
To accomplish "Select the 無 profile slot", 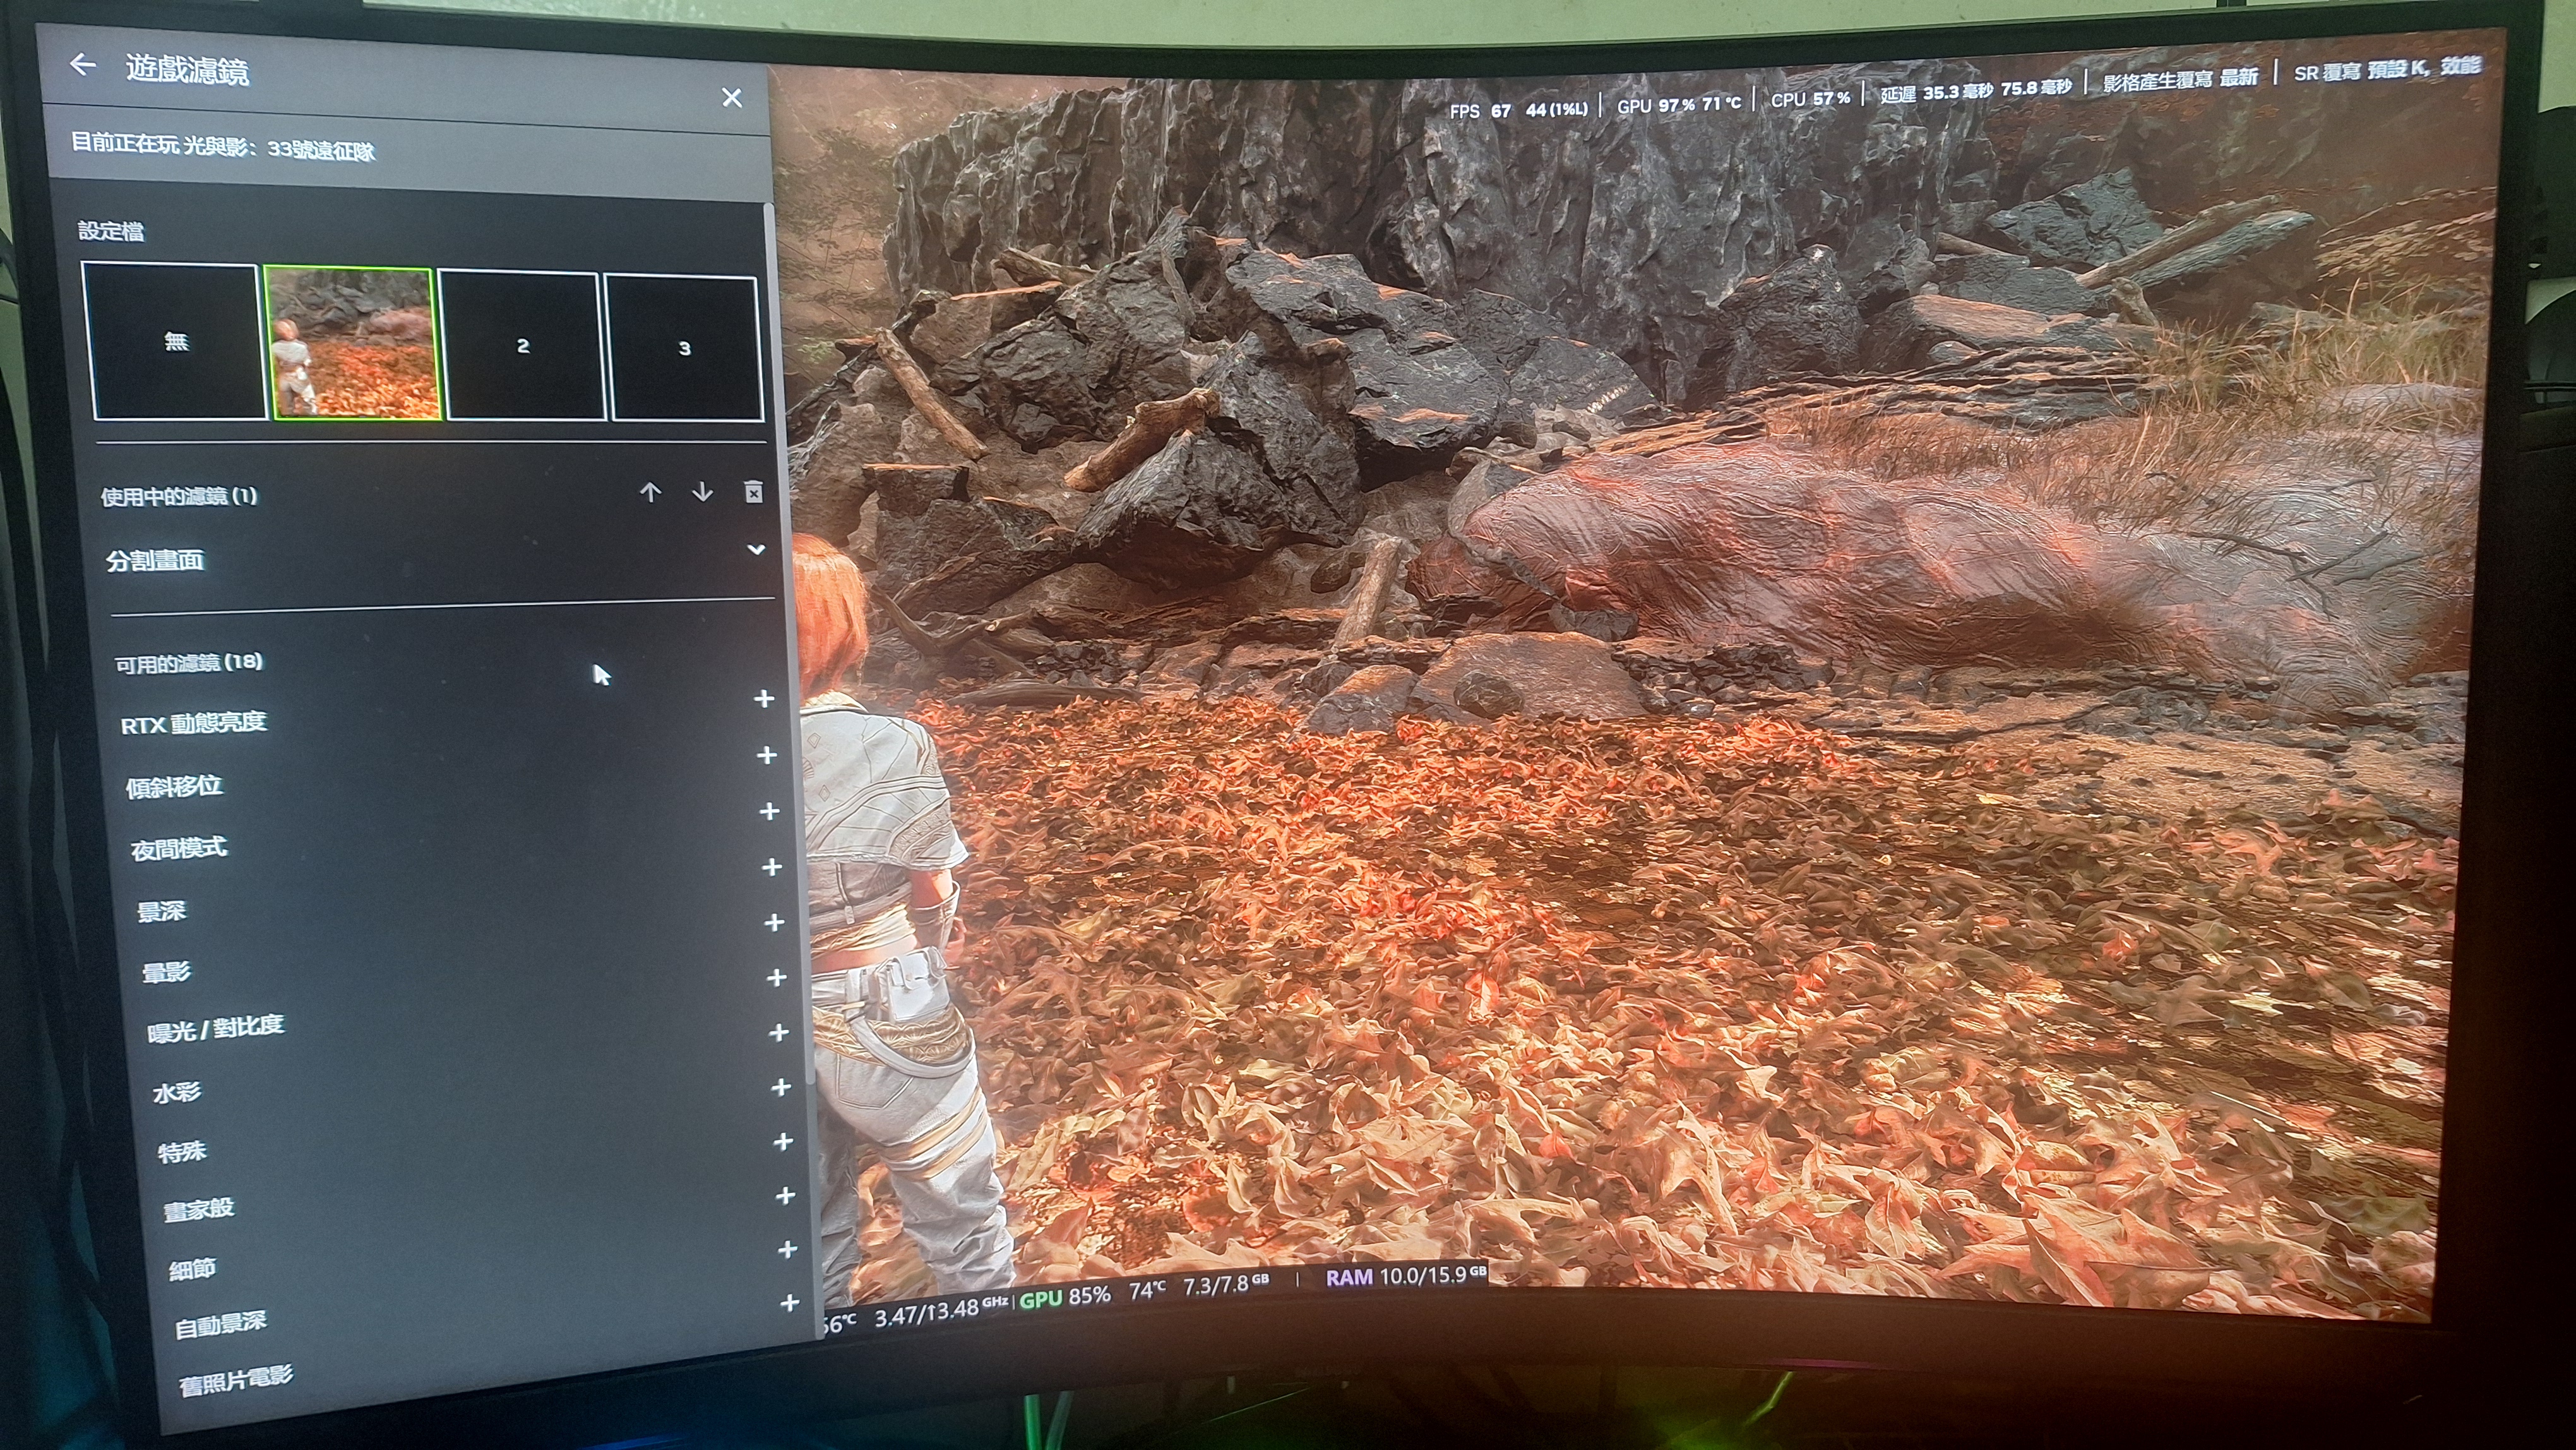I will coord(175,341).
